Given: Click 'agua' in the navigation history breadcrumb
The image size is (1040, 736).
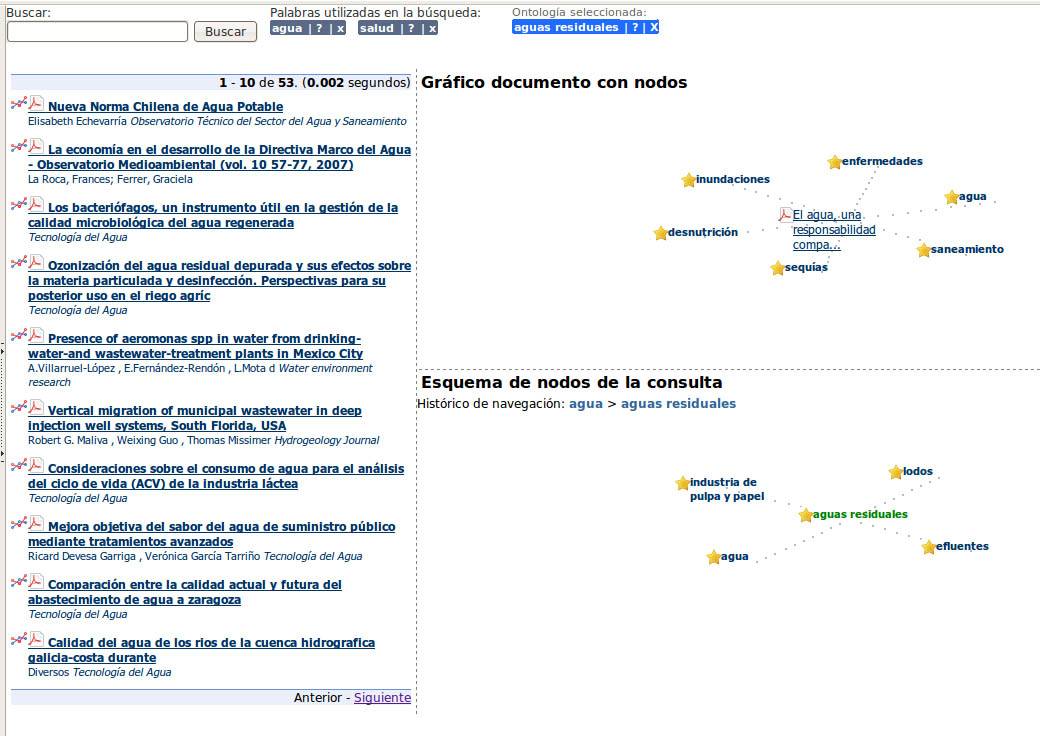Looking at the screenshot, I should (586, 404).
